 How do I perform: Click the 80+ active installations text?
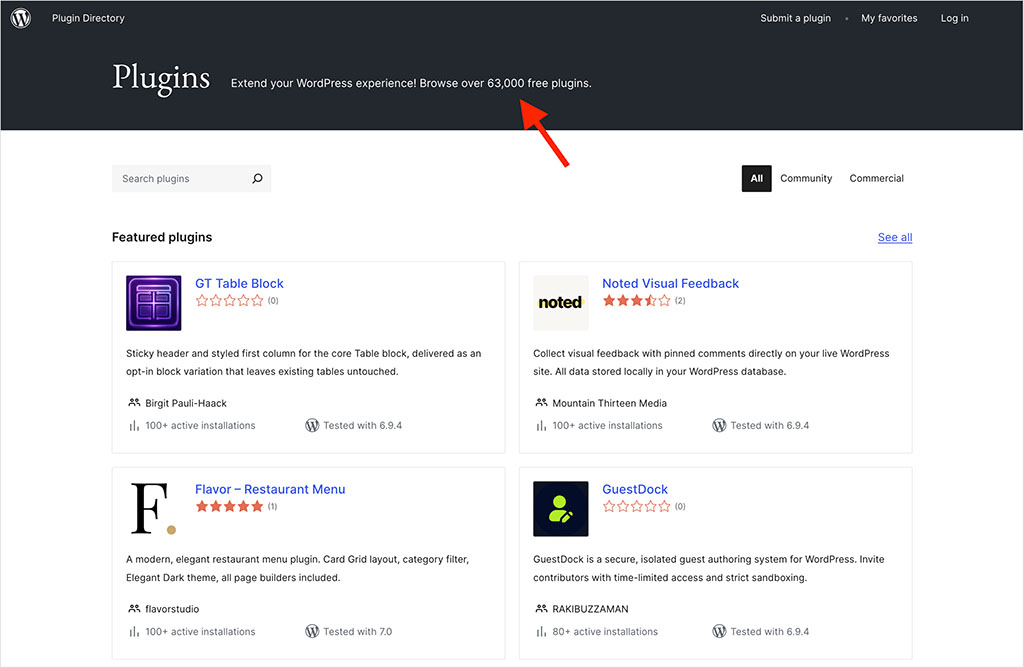[x=605, y=631]
